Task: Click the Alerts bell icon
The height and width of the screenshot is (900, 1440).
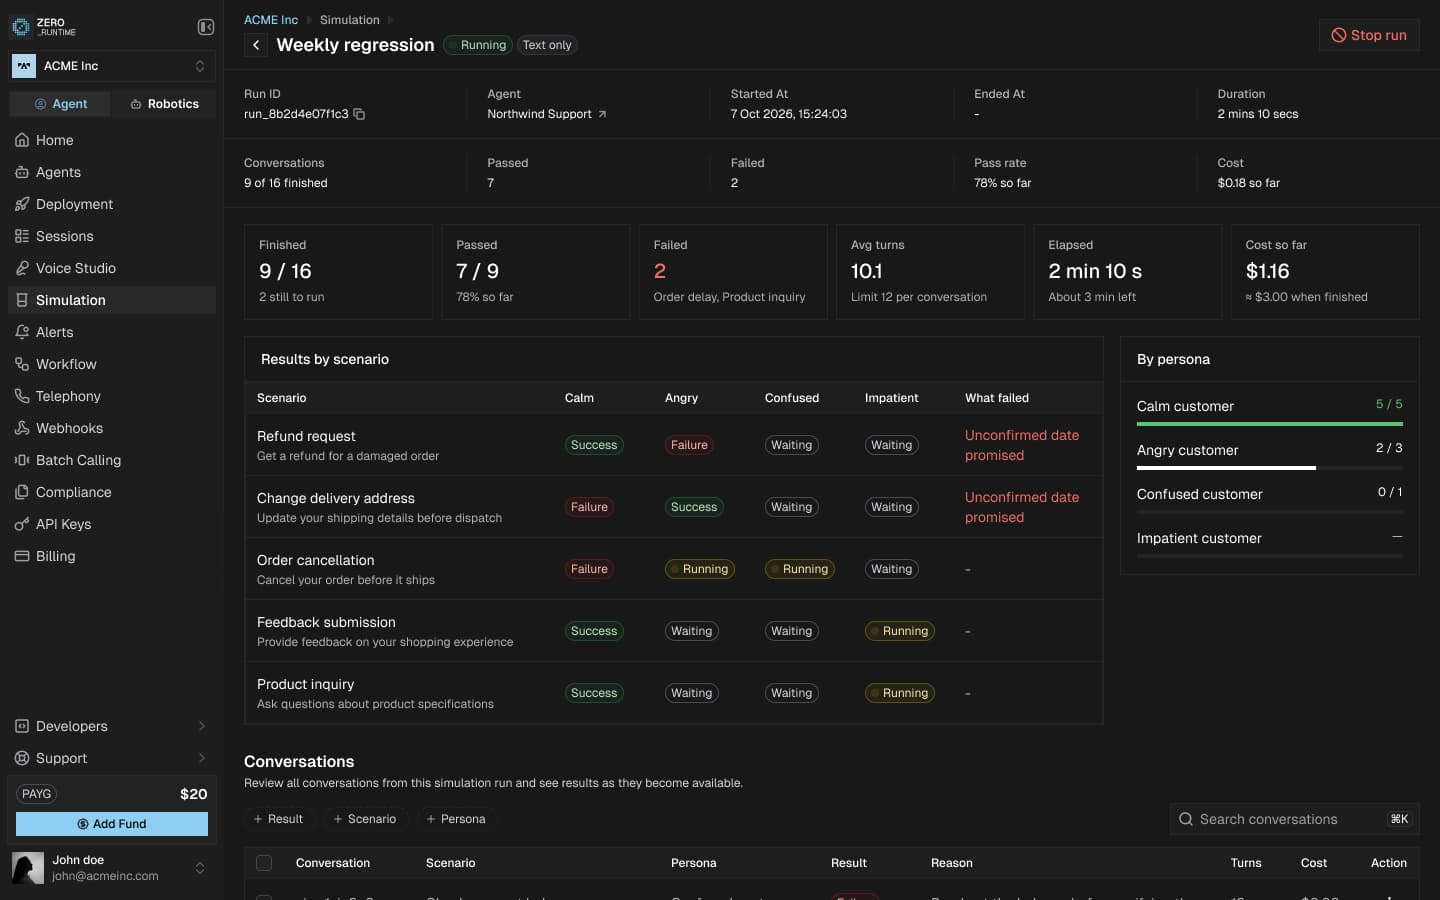Action: coord(22,332)
